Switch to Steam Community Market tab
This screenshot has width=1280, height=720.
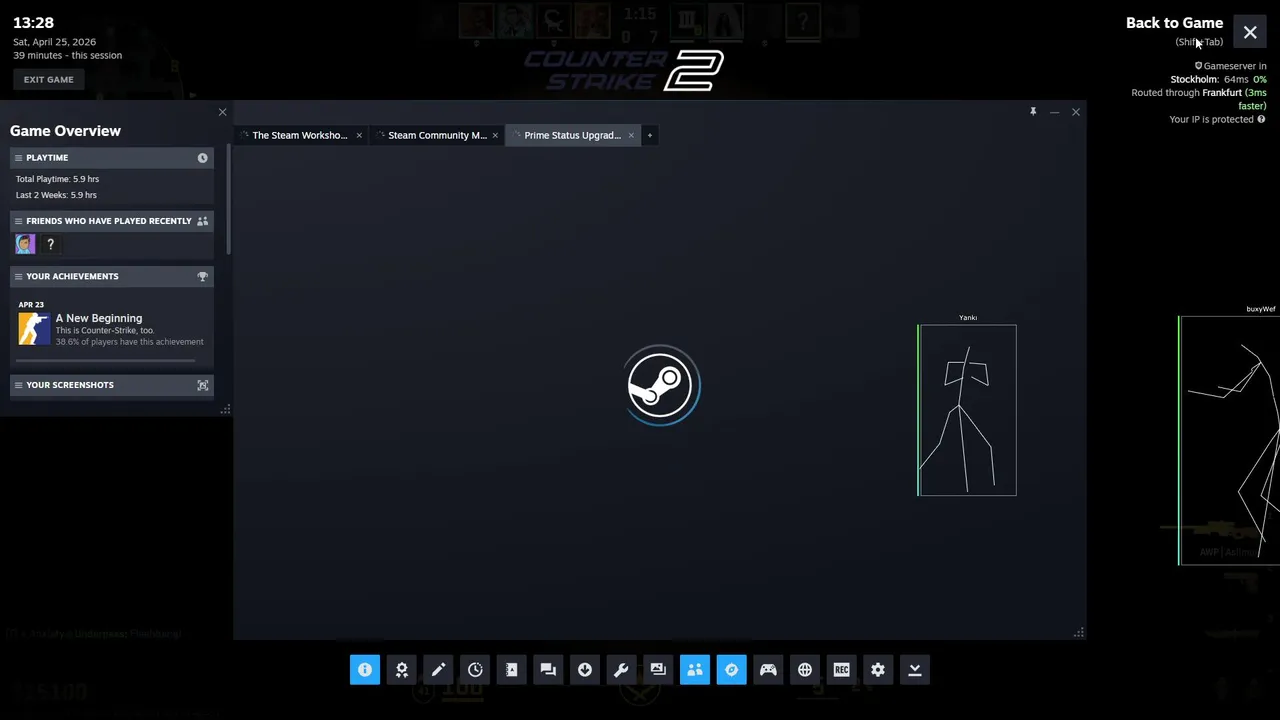click(x=437, y=135)
